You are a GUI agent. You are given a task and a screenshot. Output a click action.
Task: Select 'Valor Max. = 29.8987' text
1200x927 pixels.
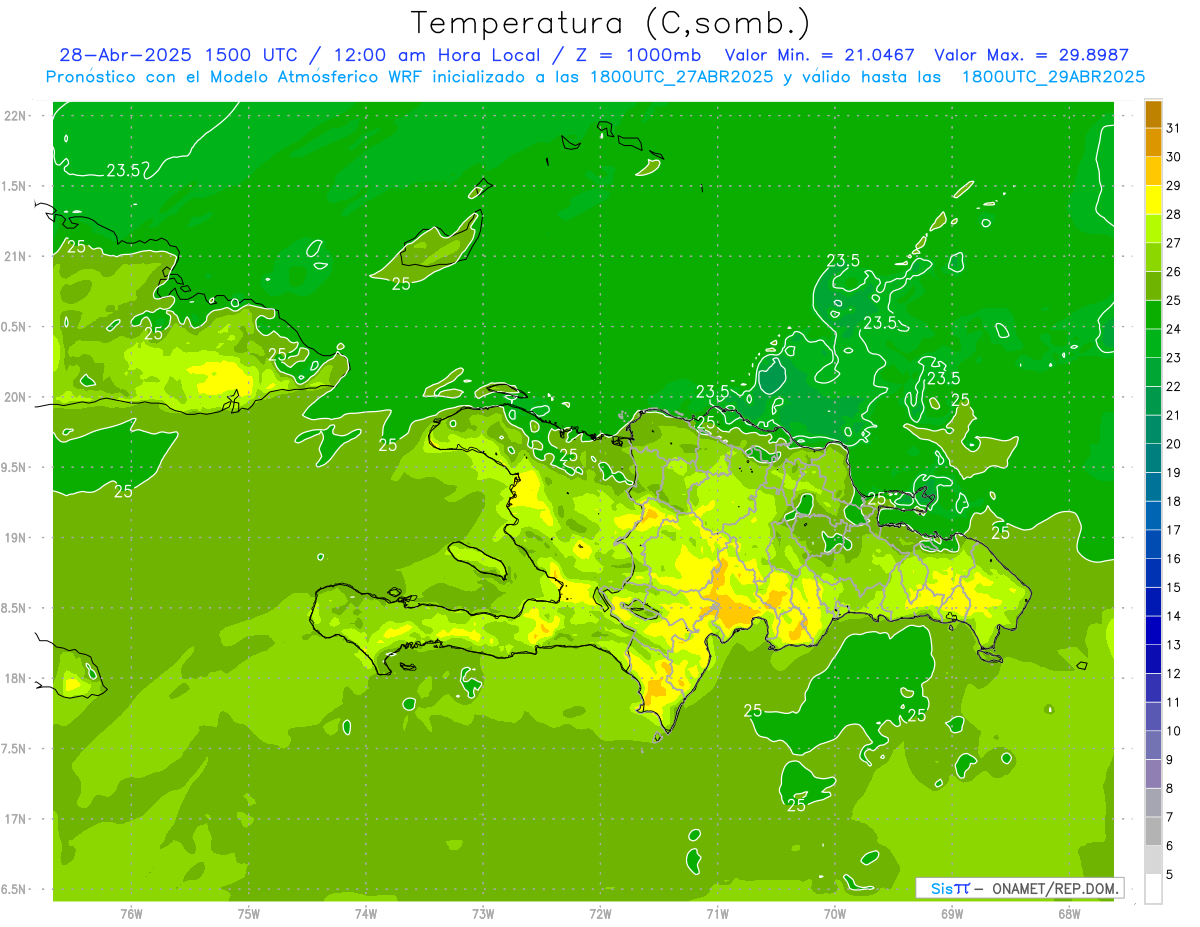(1031, 55)
